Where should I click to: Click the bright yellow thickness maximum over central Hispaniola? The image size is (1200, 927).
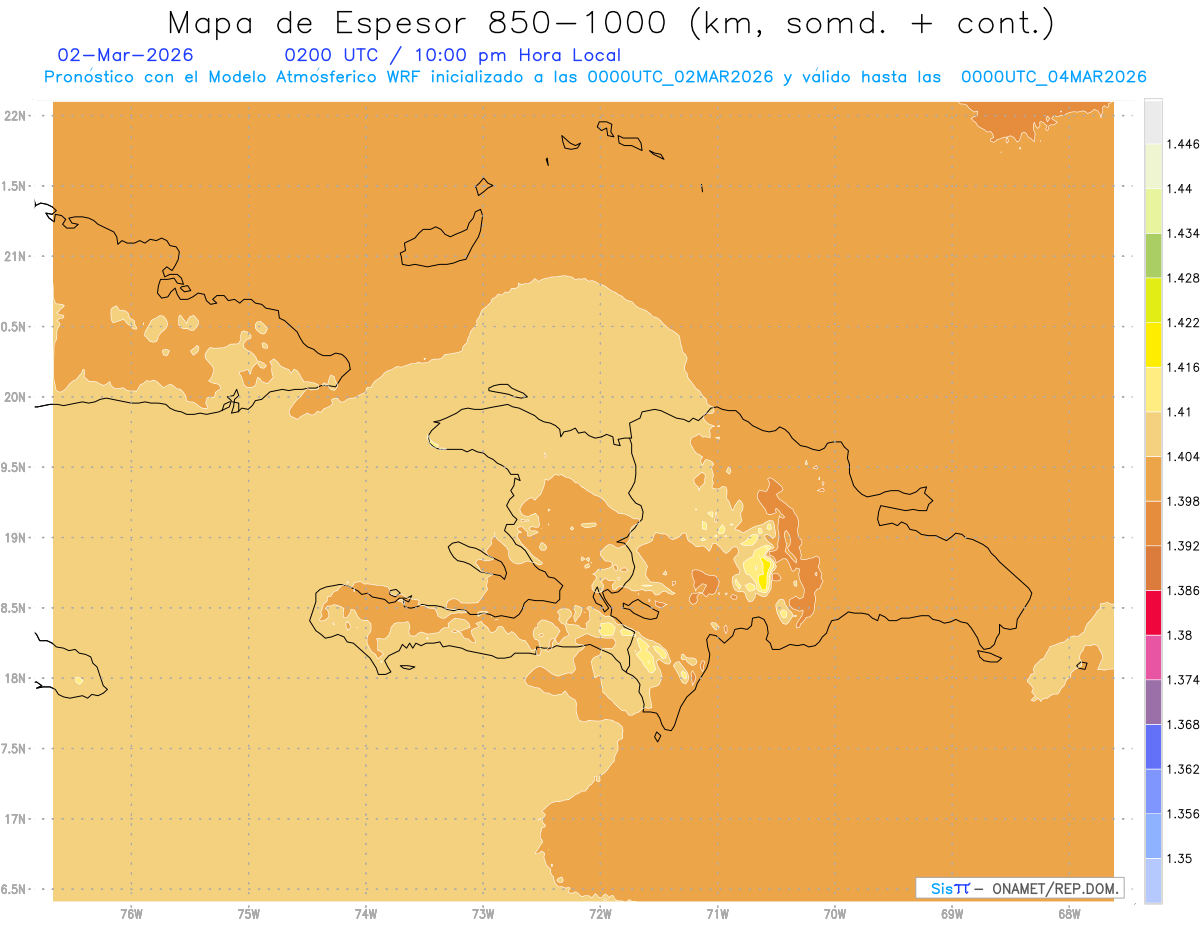click(x=765, y=575)
